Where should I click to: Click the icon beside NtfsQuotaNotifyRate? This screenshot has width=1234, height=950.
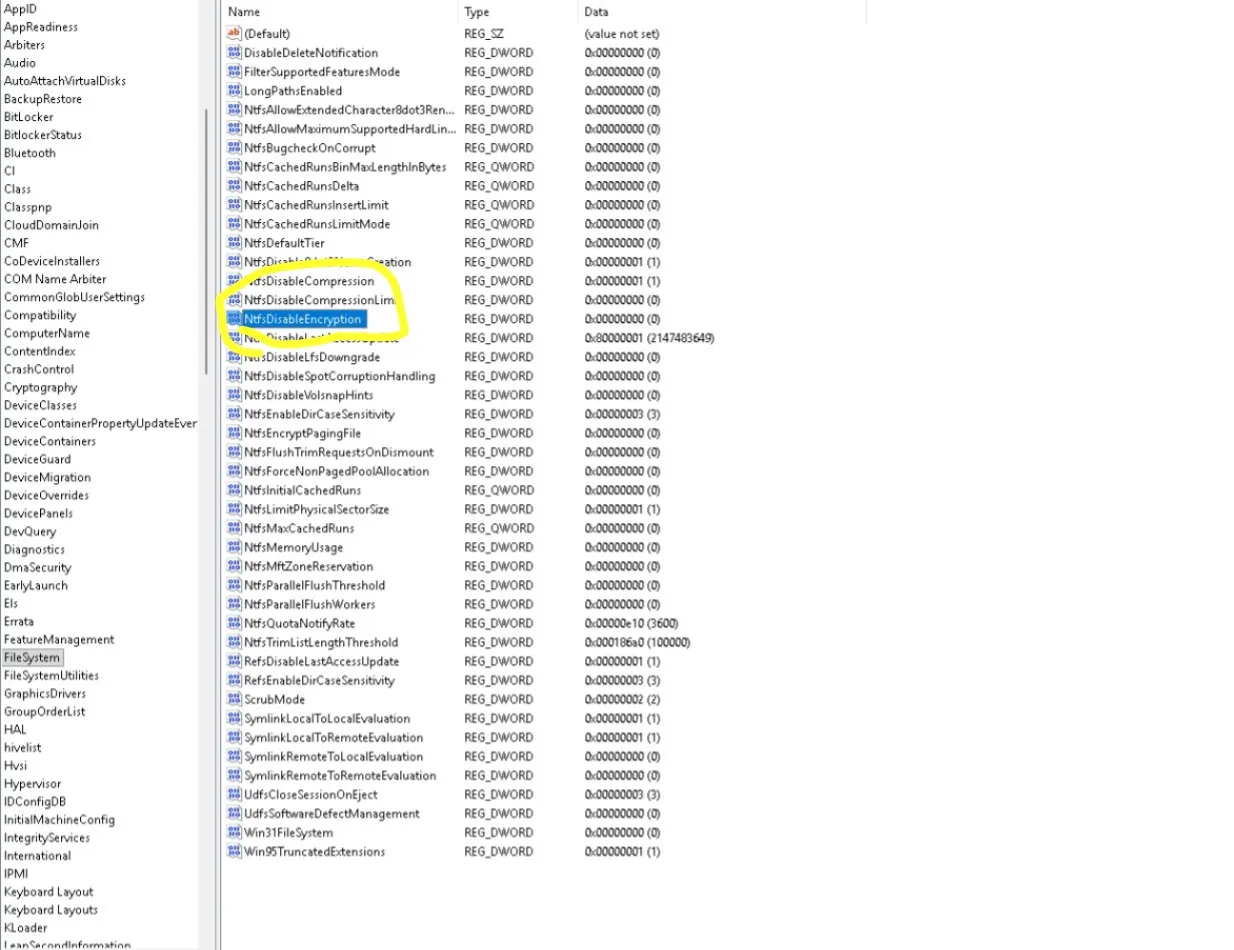pos(235,623)
